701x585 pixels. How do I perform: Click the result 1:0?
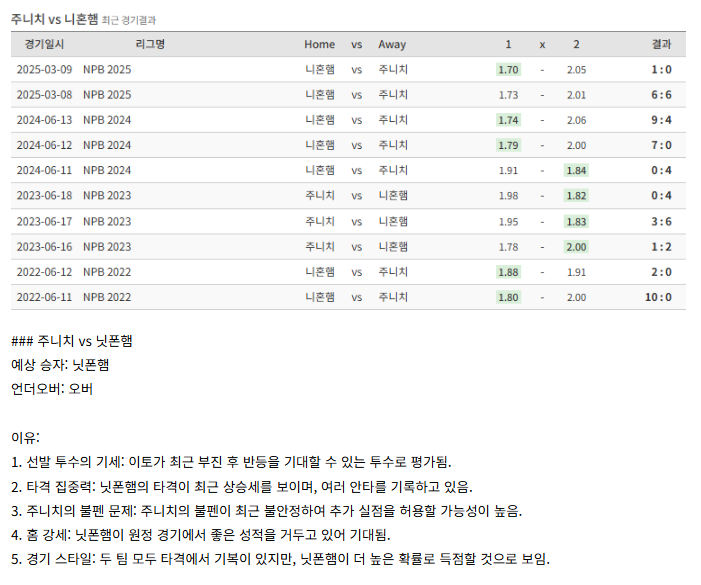coord(661,70)
